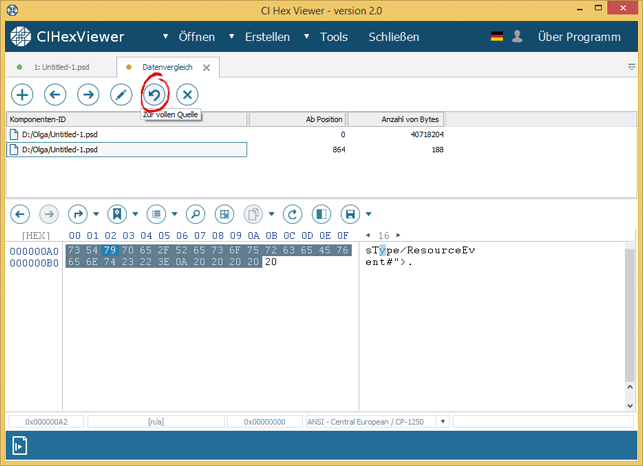
Task: Click the hex pane scroll down arrow
Action: point(630,406)
